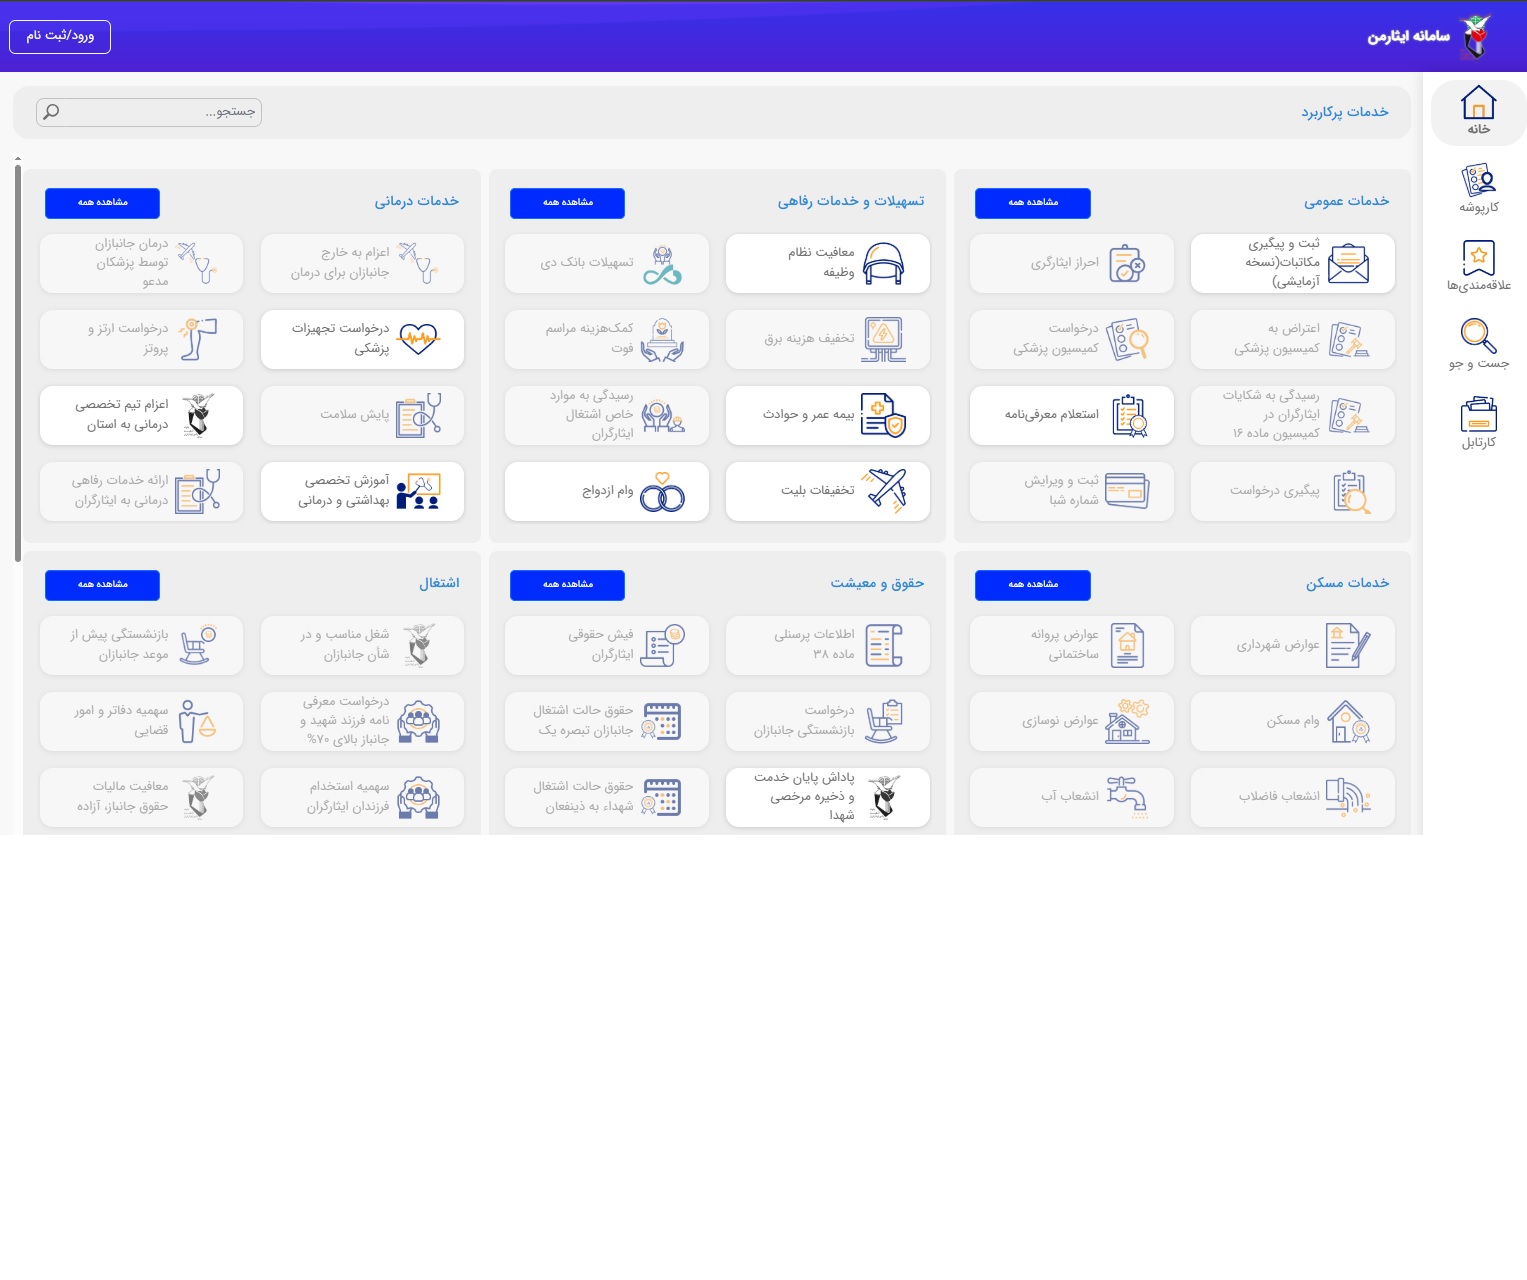
Task: Click the wedding rings icon for وام ازدواج
Action: point(662,492)
